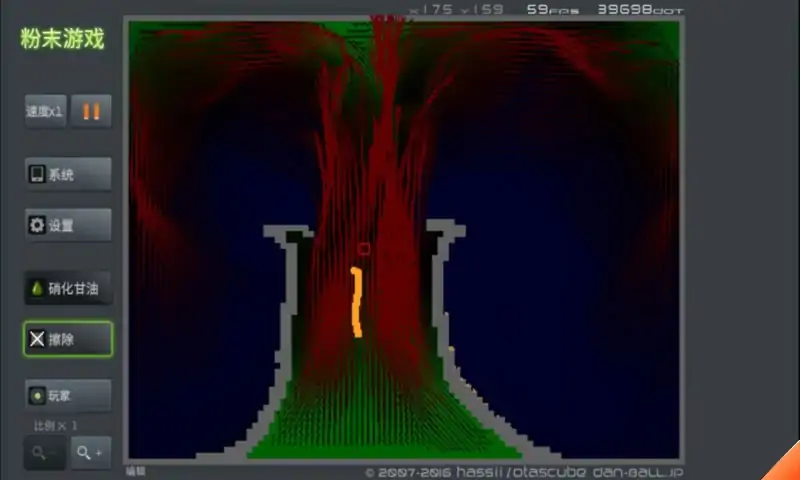Click the orange corner at bottom right
Screen dimensions: 800x480
click(x=785, y=466)
